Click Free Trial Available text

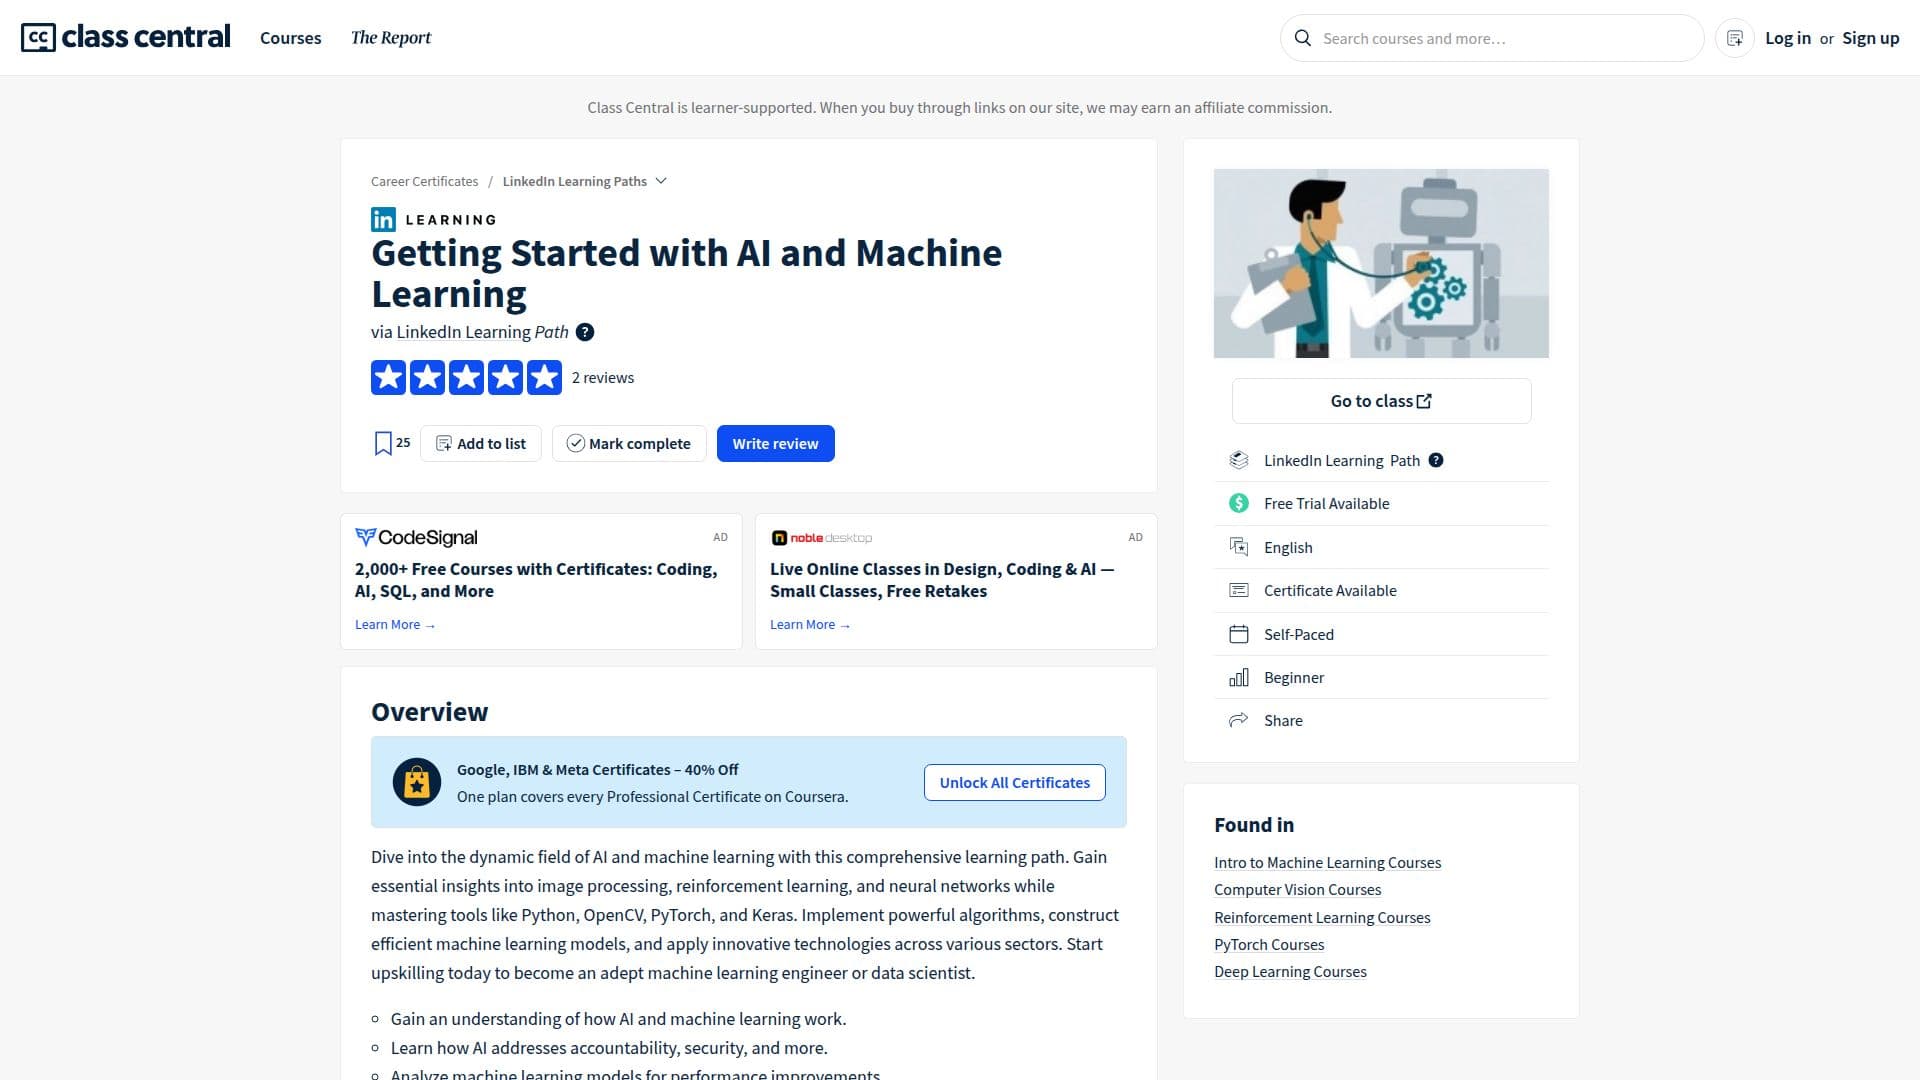click(x=1326, y=503)
